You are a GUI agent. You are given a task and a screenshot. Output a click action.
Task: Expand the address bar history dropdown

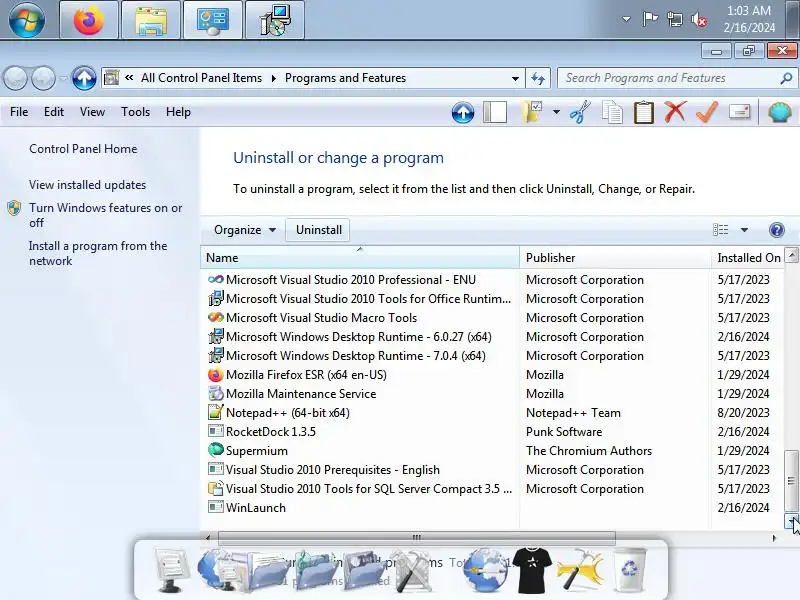515,79
